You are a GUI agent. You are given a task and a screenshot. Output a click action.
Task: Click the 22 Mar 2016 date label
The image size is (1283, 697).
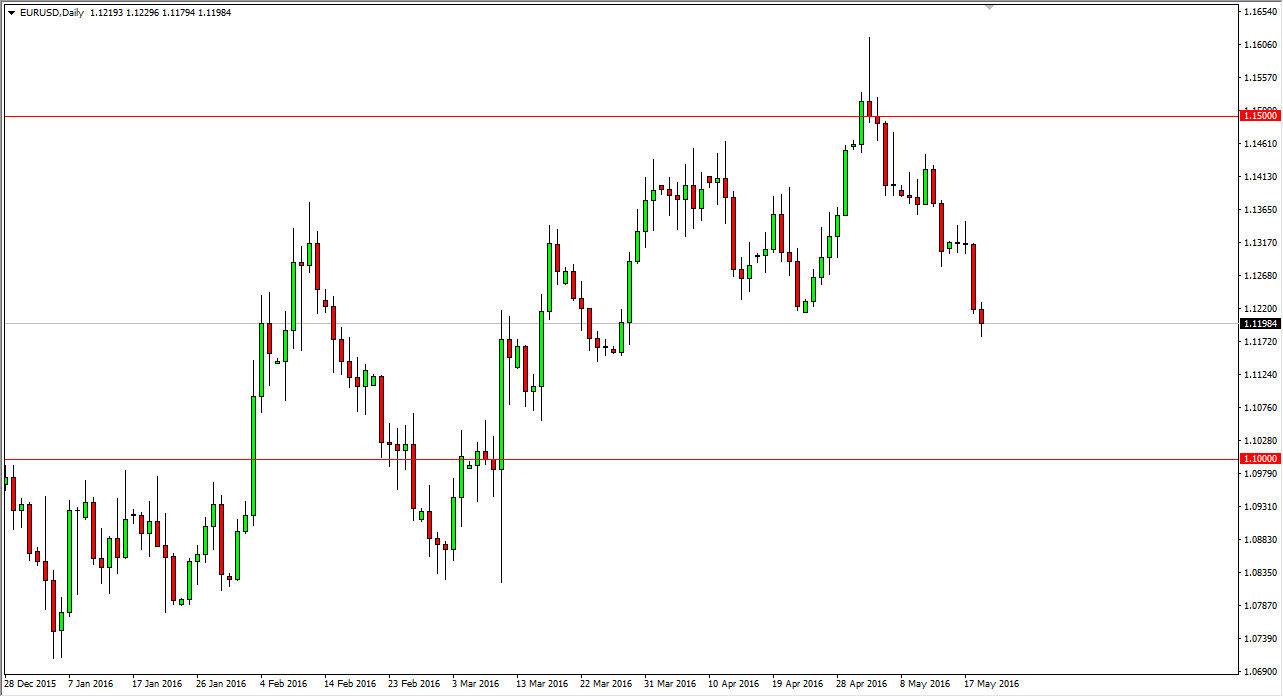(x=607, y=685)
